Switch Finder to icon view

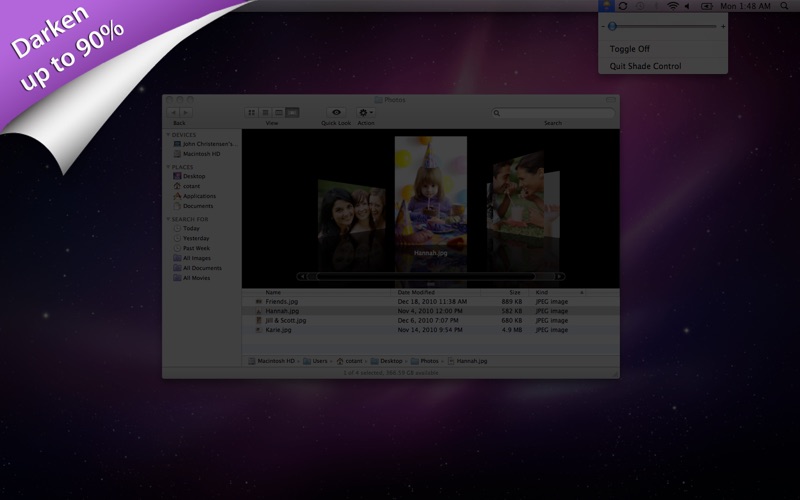point(252,112)
